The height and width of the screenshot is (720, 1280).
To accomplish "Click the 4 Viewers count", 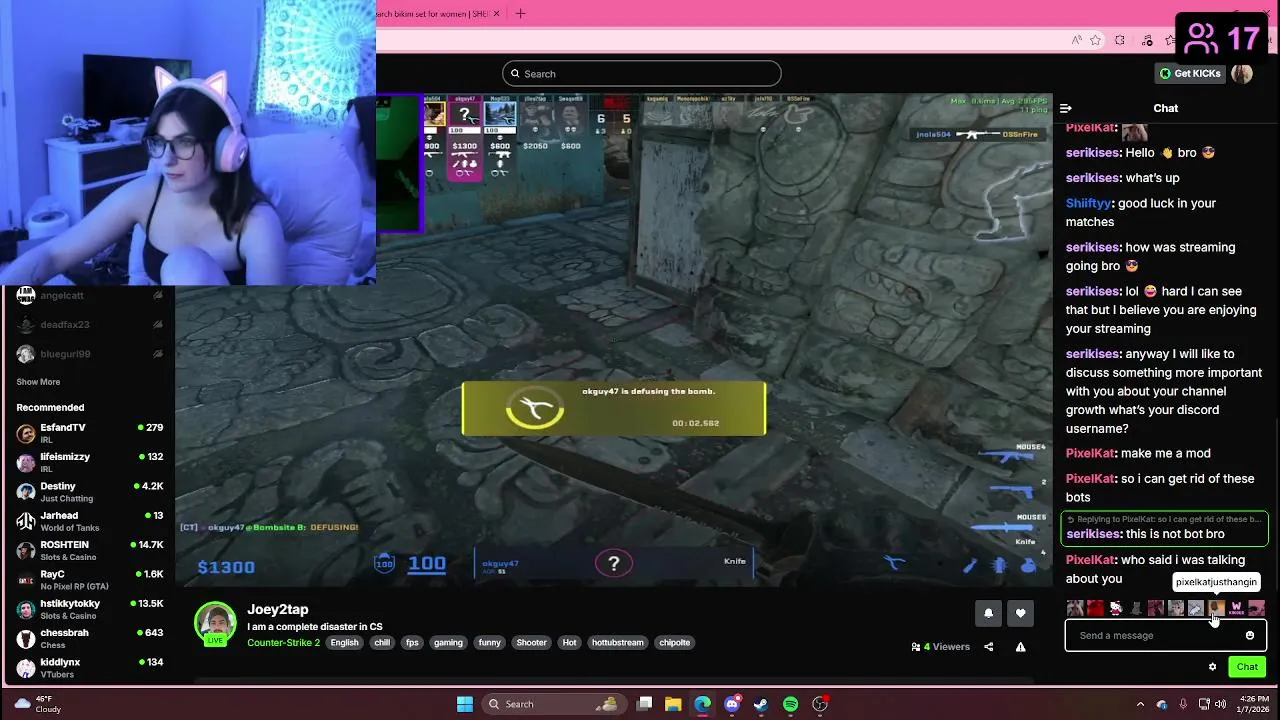I will (941, 647).
